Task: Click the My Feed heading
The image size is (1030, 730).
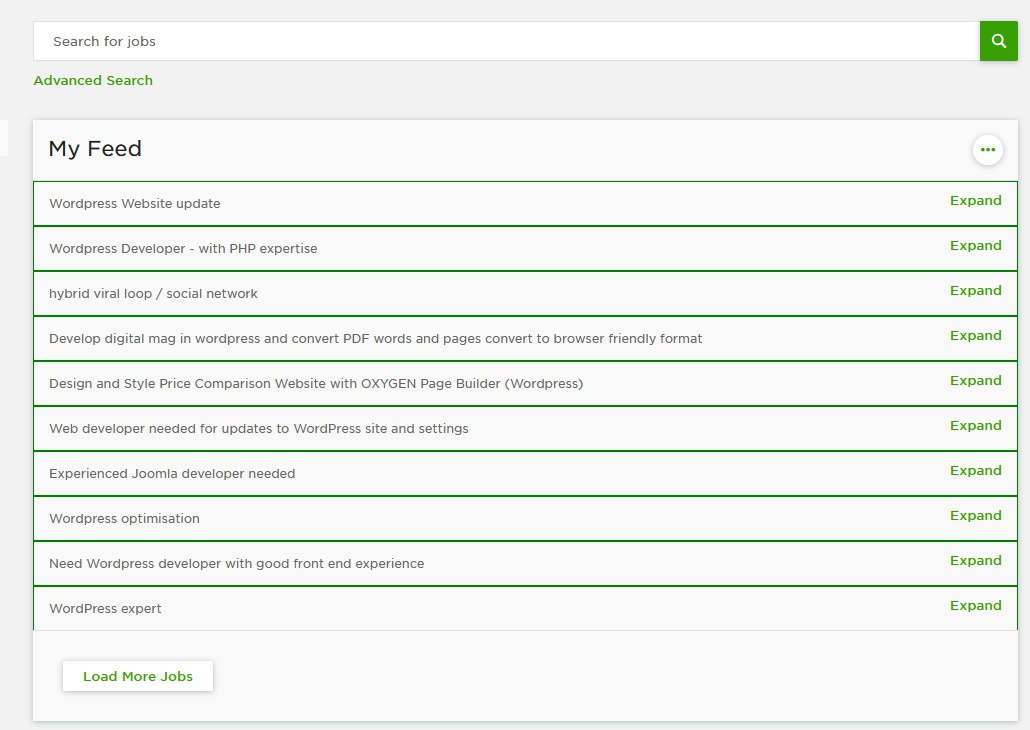Action: pyautogui.click(x=95, y=148)
